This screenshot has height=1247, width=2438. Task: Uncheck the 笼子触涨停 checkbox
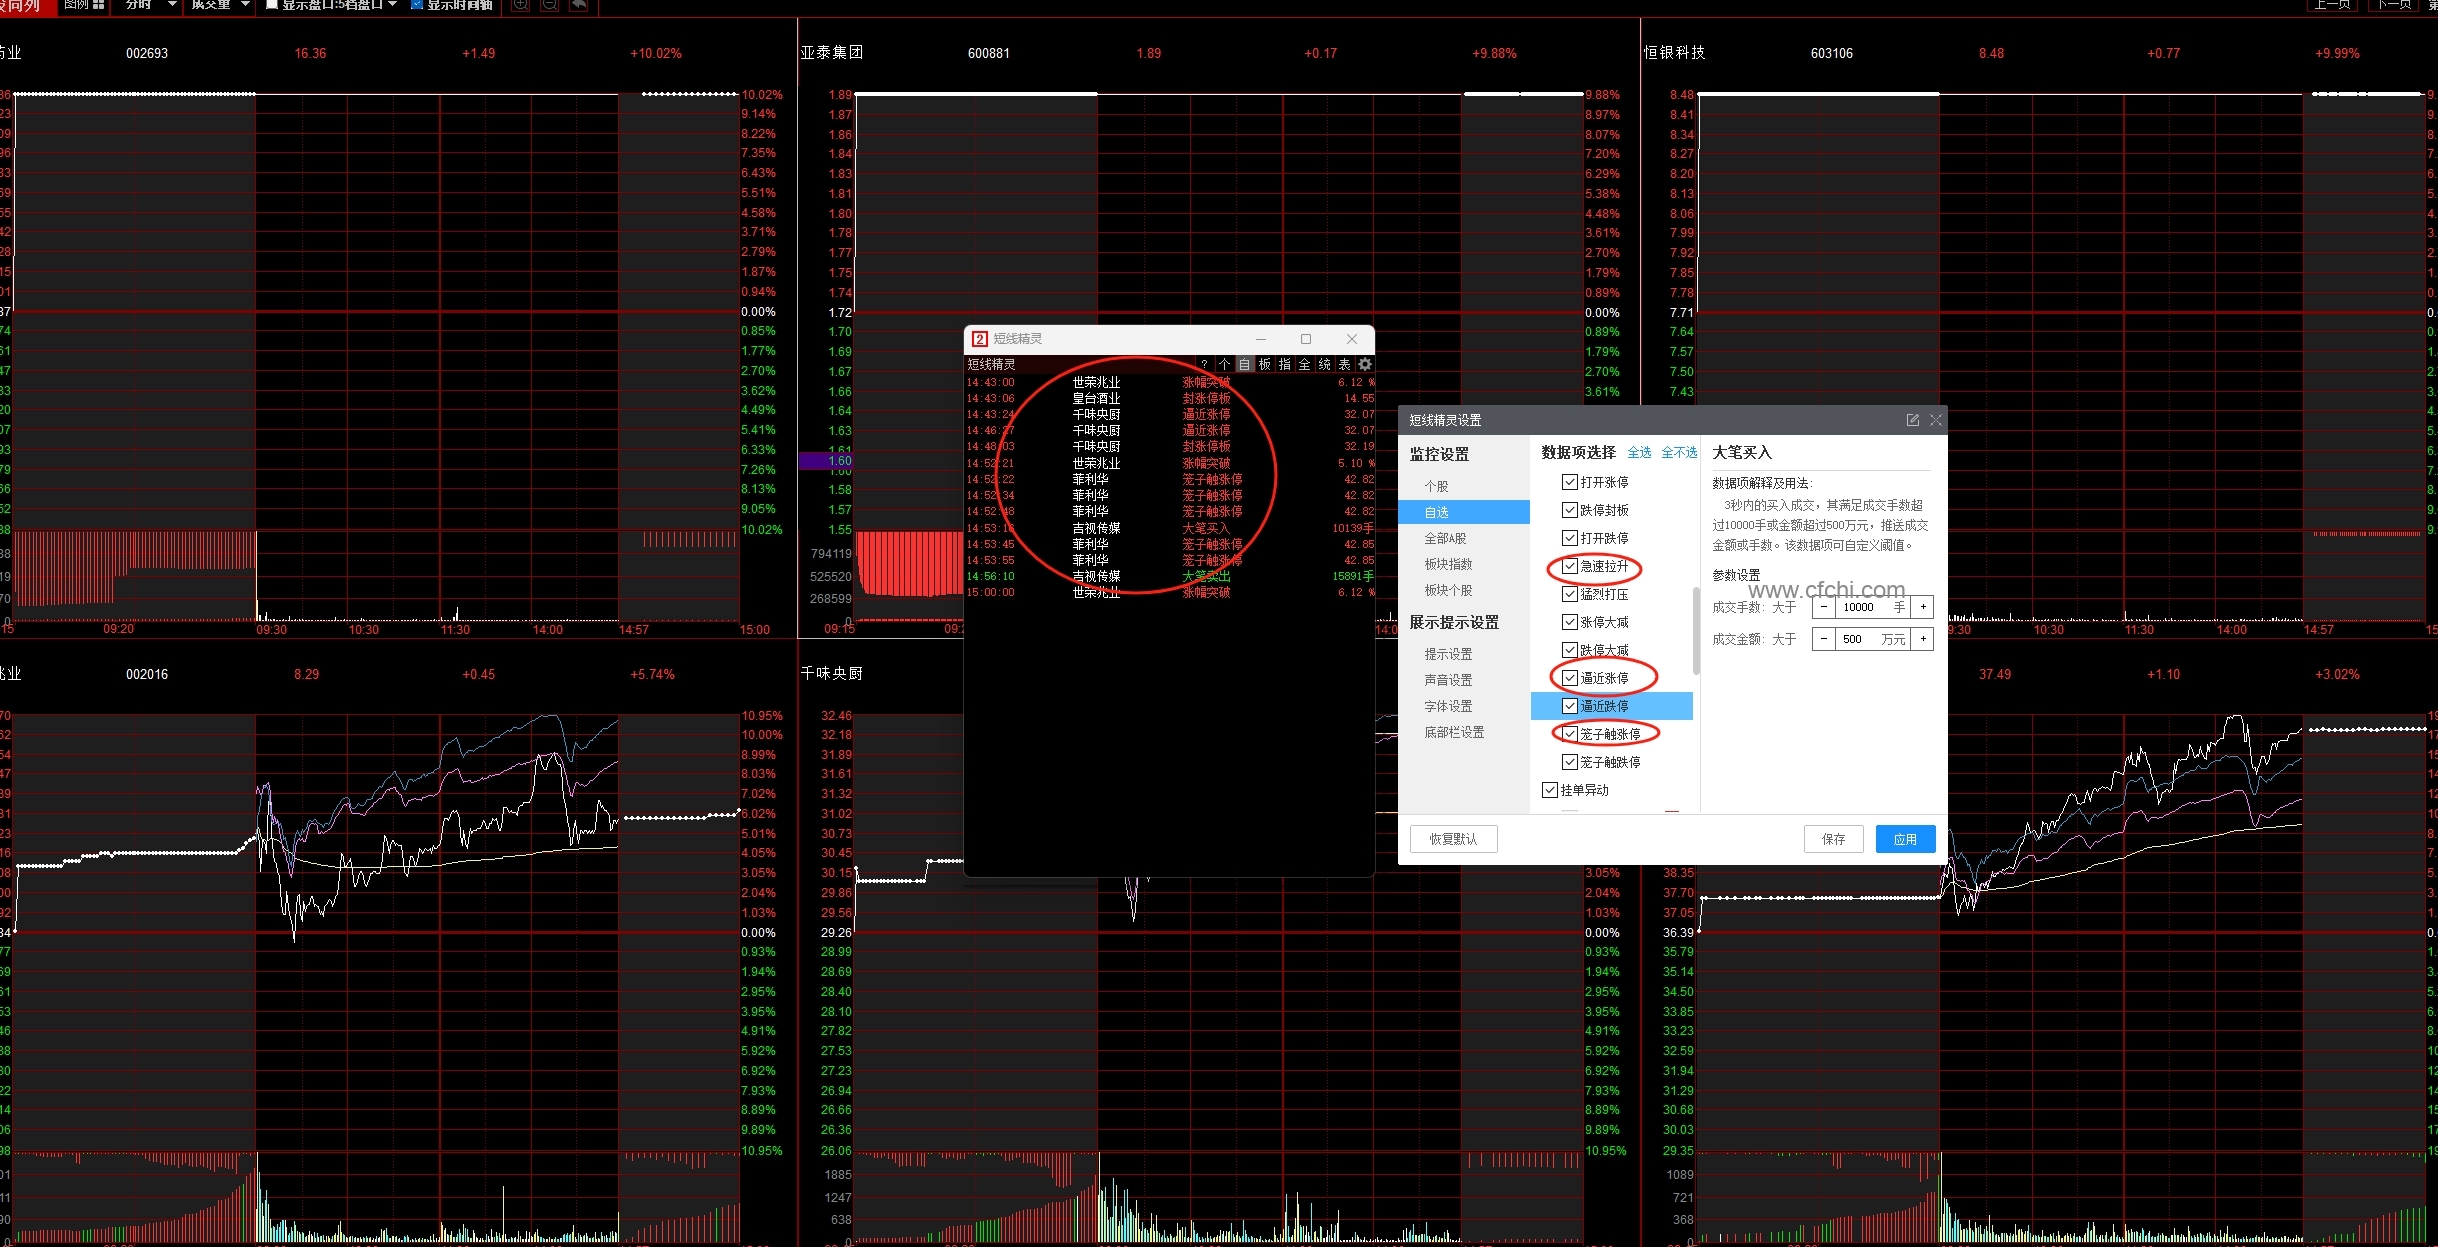click(1570, 735)
